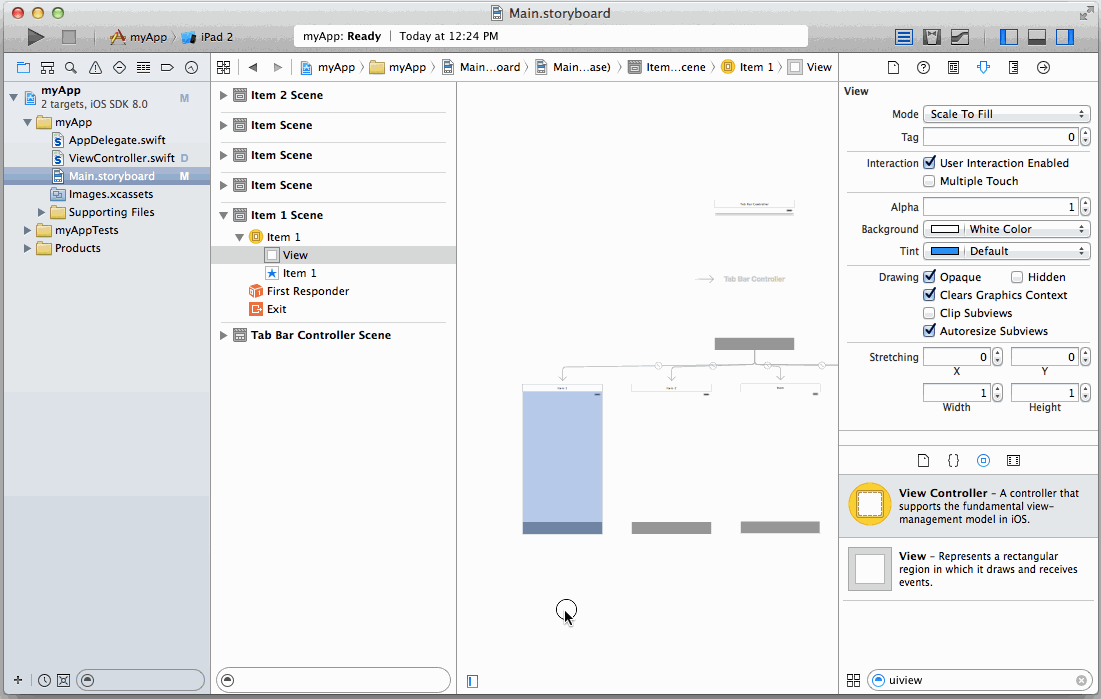Open the Project navigator

[x=23, y=67]
